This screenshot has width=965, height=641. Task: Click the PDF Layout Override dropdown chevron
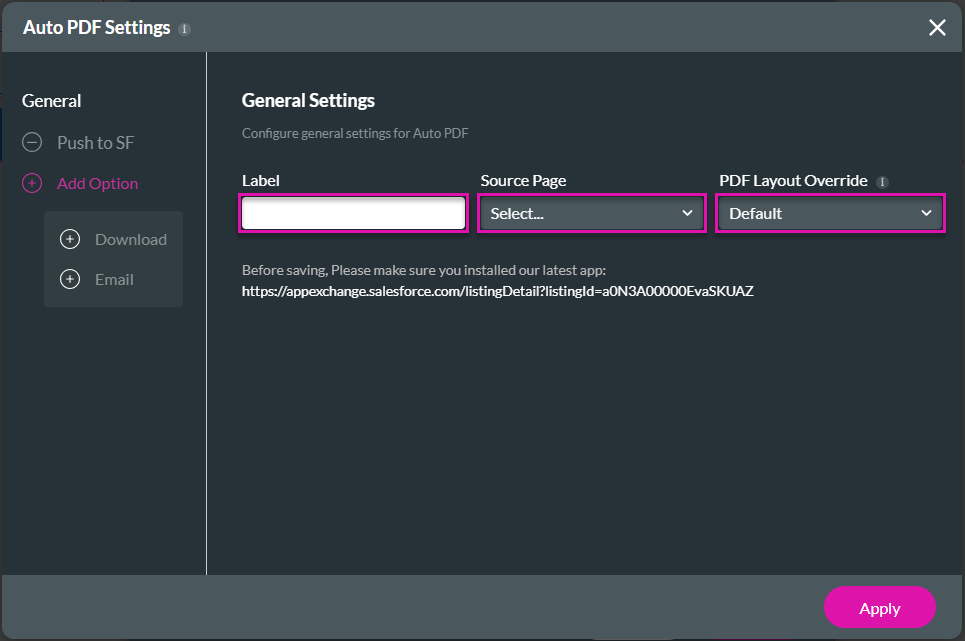(925, 213)
